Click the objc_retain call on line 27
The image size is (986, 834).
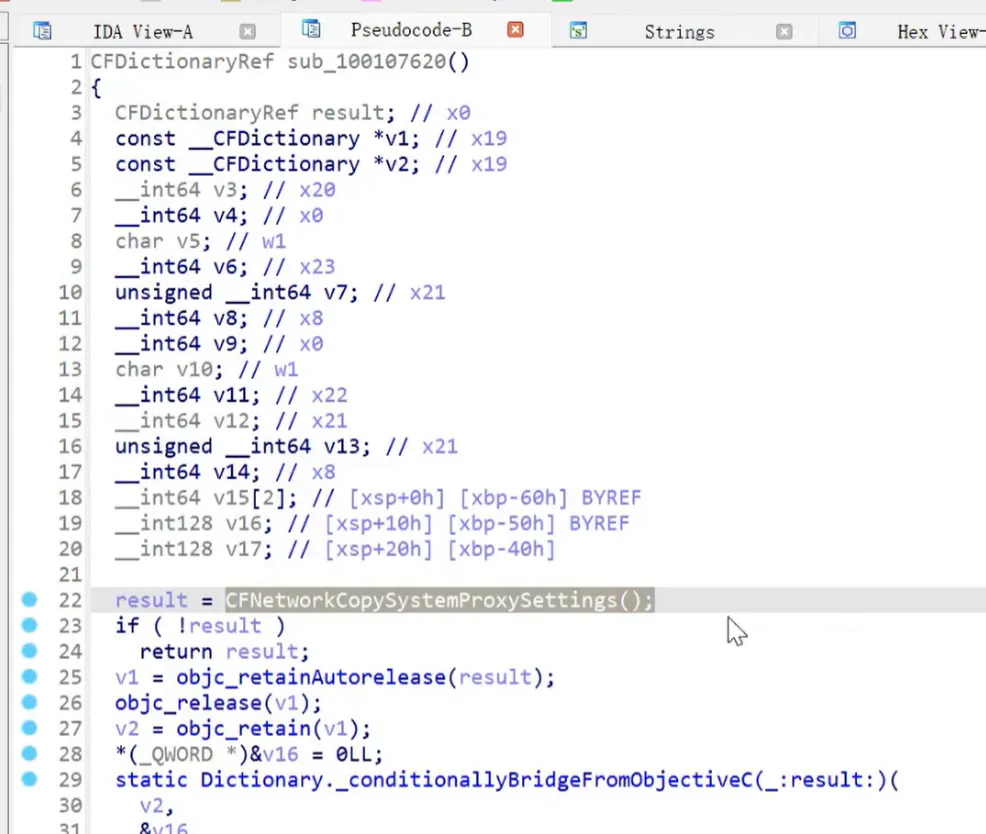click(243, 729)
